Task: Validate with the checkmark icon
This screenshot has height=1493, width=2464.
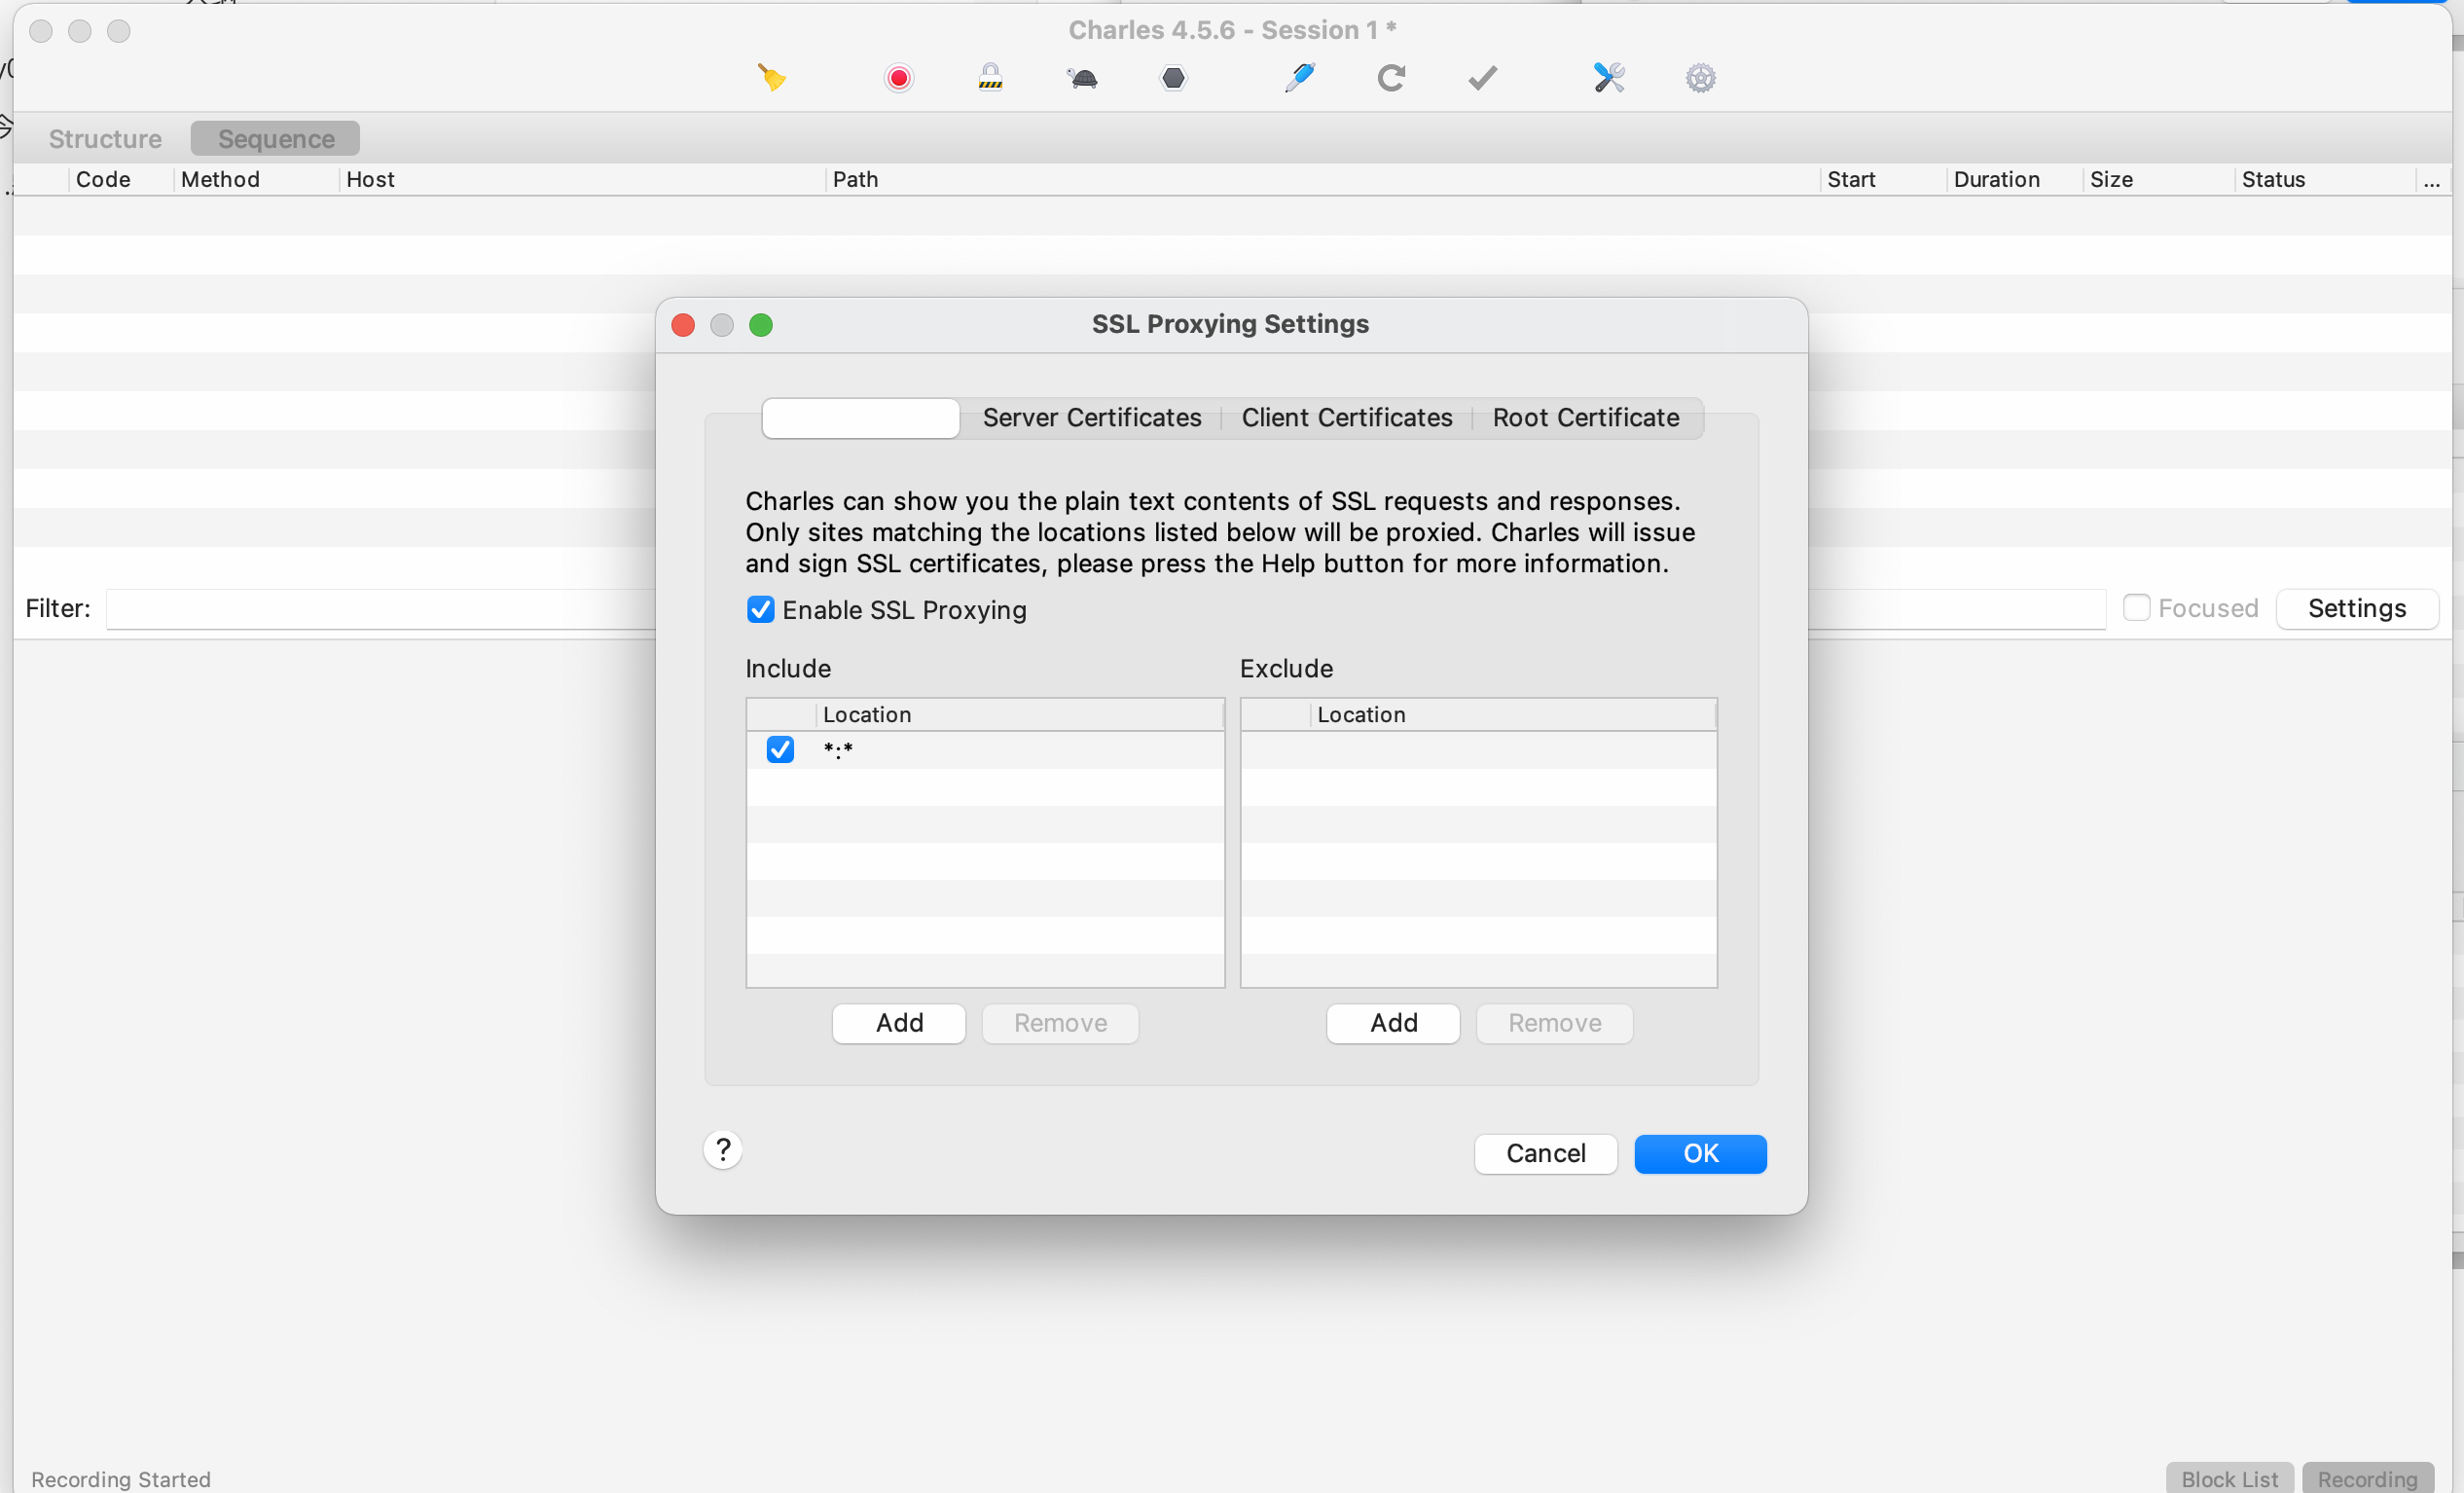Action: (x=1482, y=77)
